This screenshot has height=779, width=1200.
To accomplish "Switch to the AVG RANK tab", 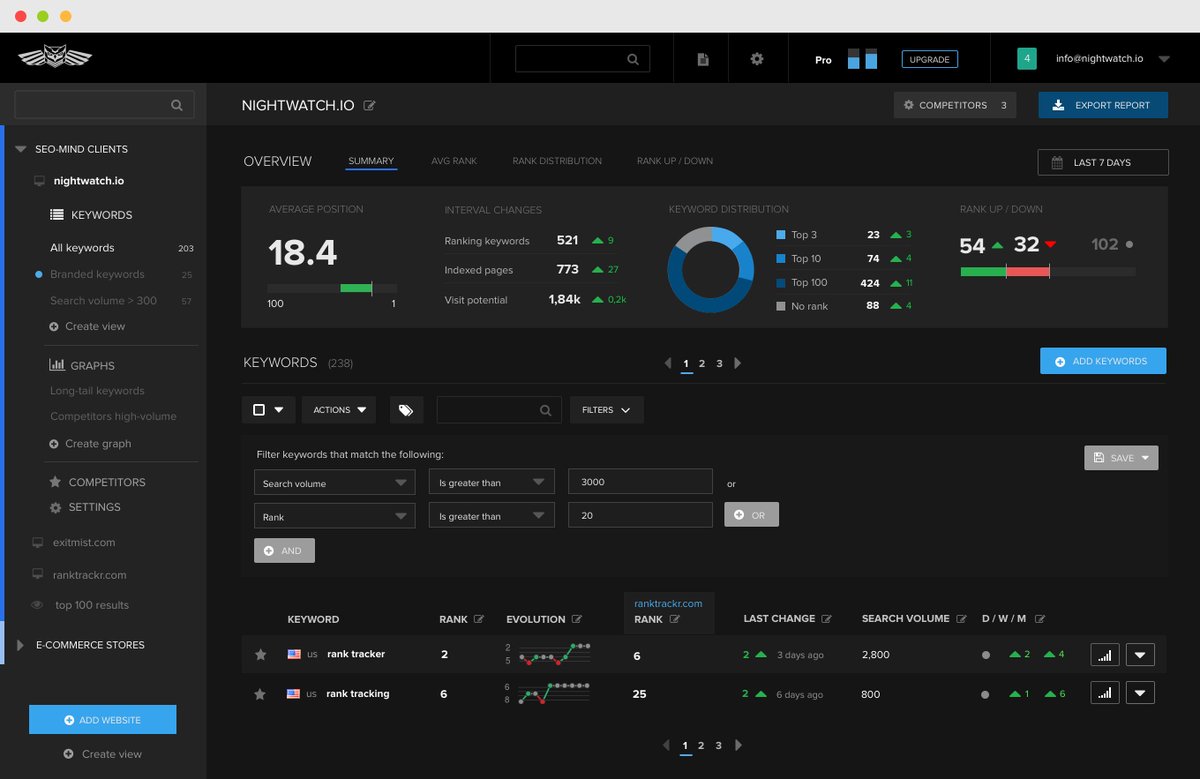I will [454, 161].
